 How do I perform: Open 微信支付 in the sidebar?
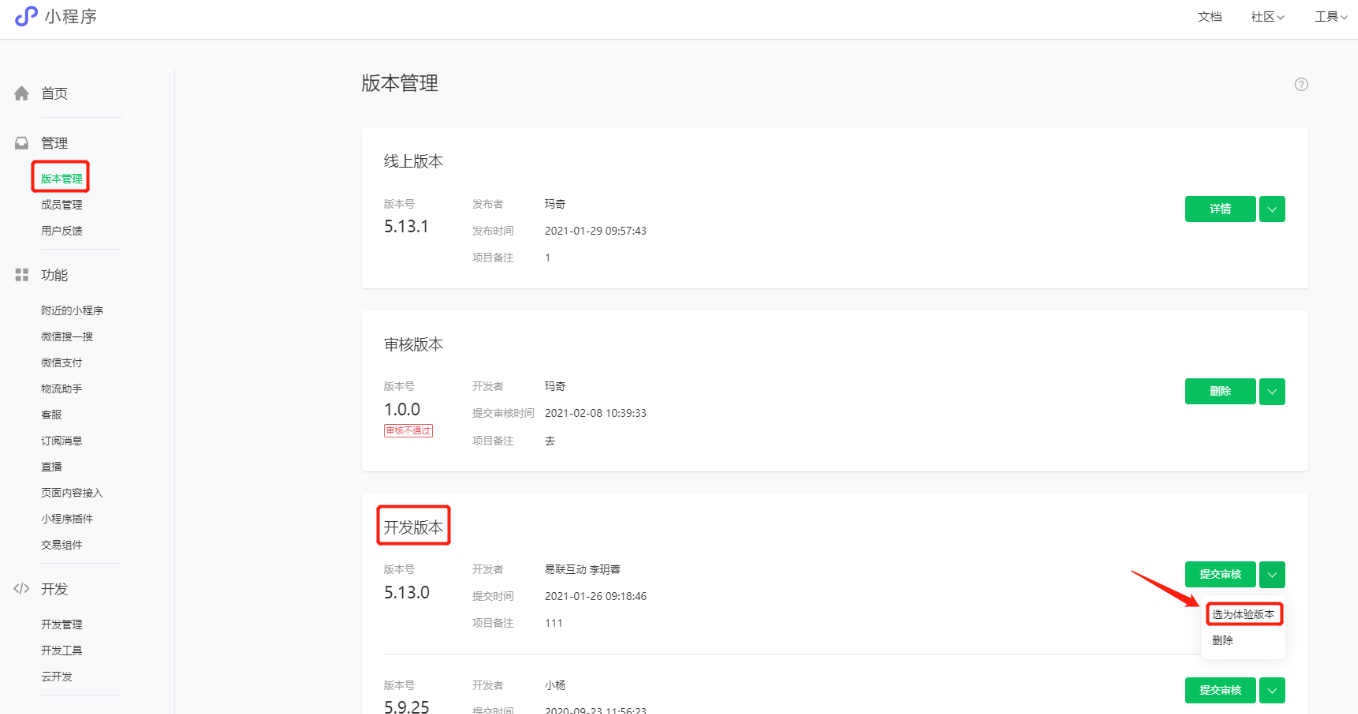point(62,362)
